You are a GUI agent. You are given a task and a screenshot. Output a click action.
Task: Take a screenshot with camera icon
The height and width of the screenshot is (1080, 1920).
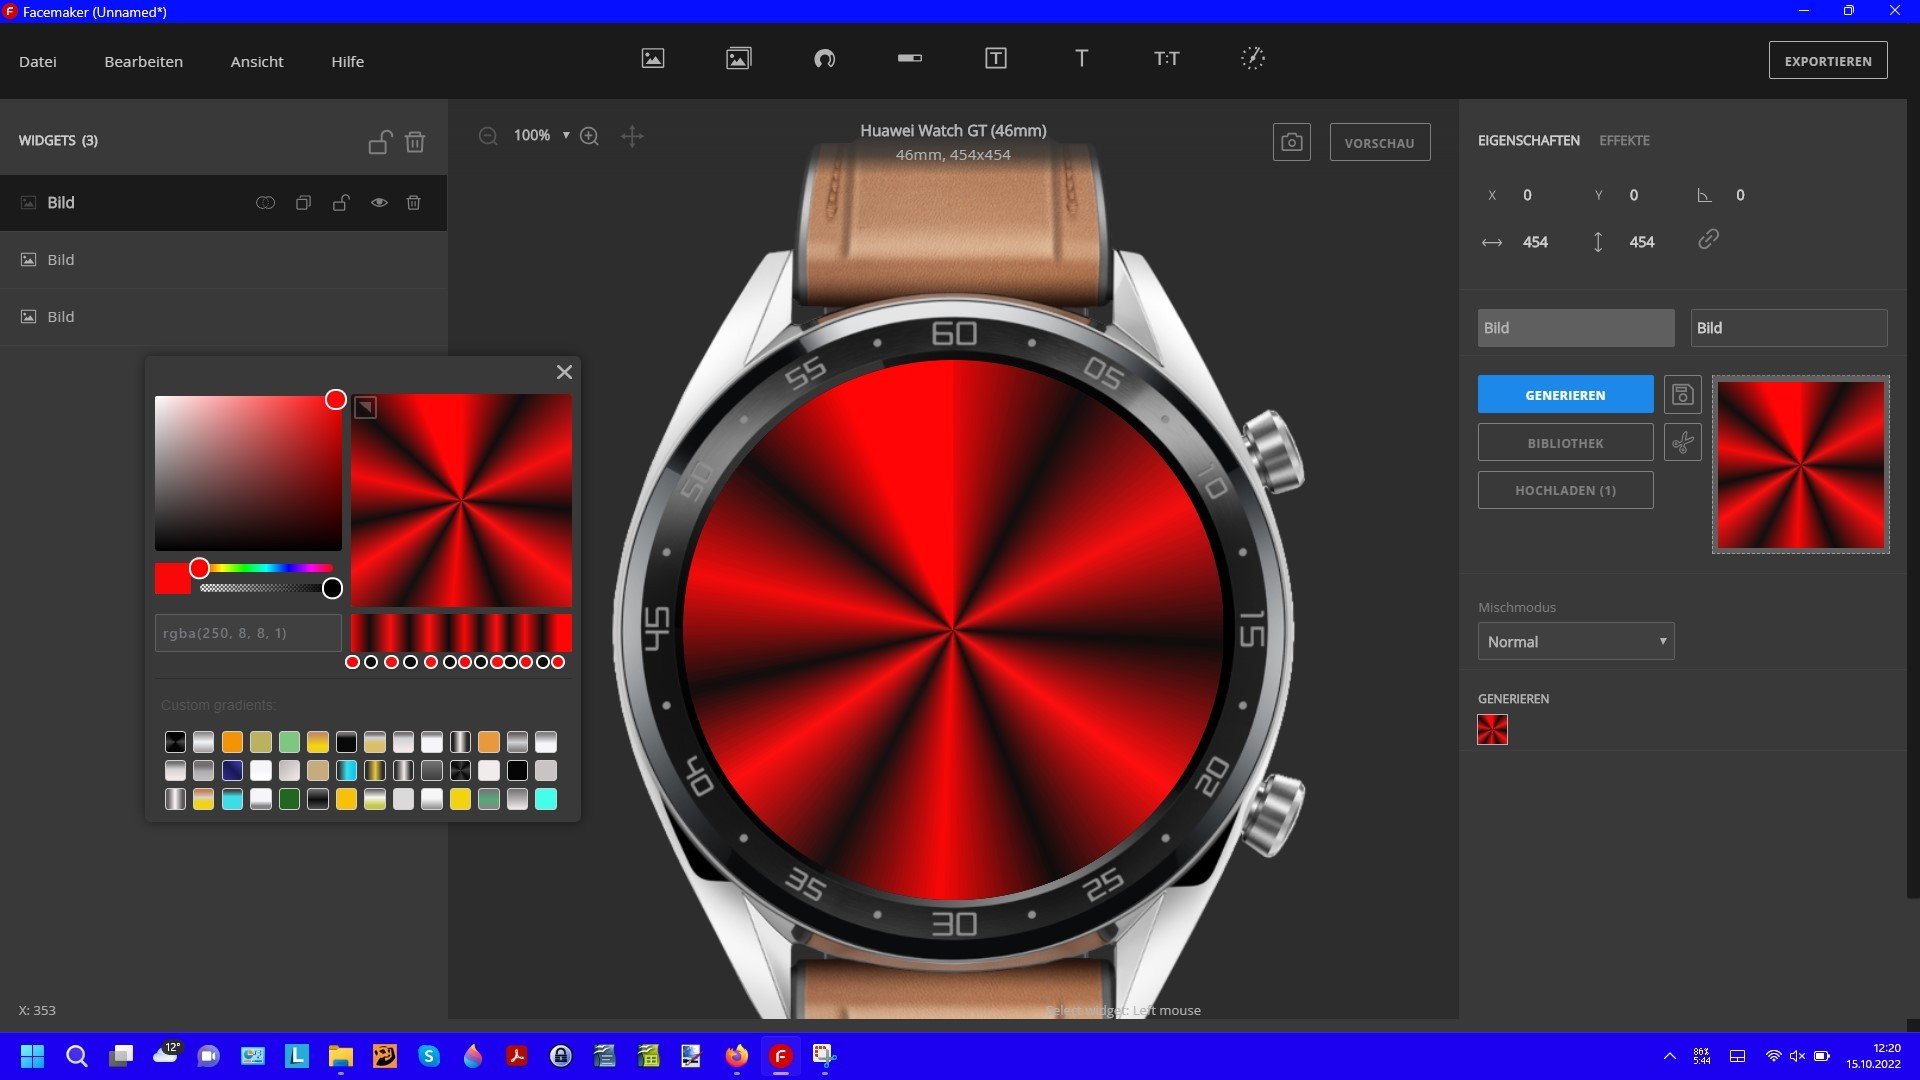pos(1291,143)
